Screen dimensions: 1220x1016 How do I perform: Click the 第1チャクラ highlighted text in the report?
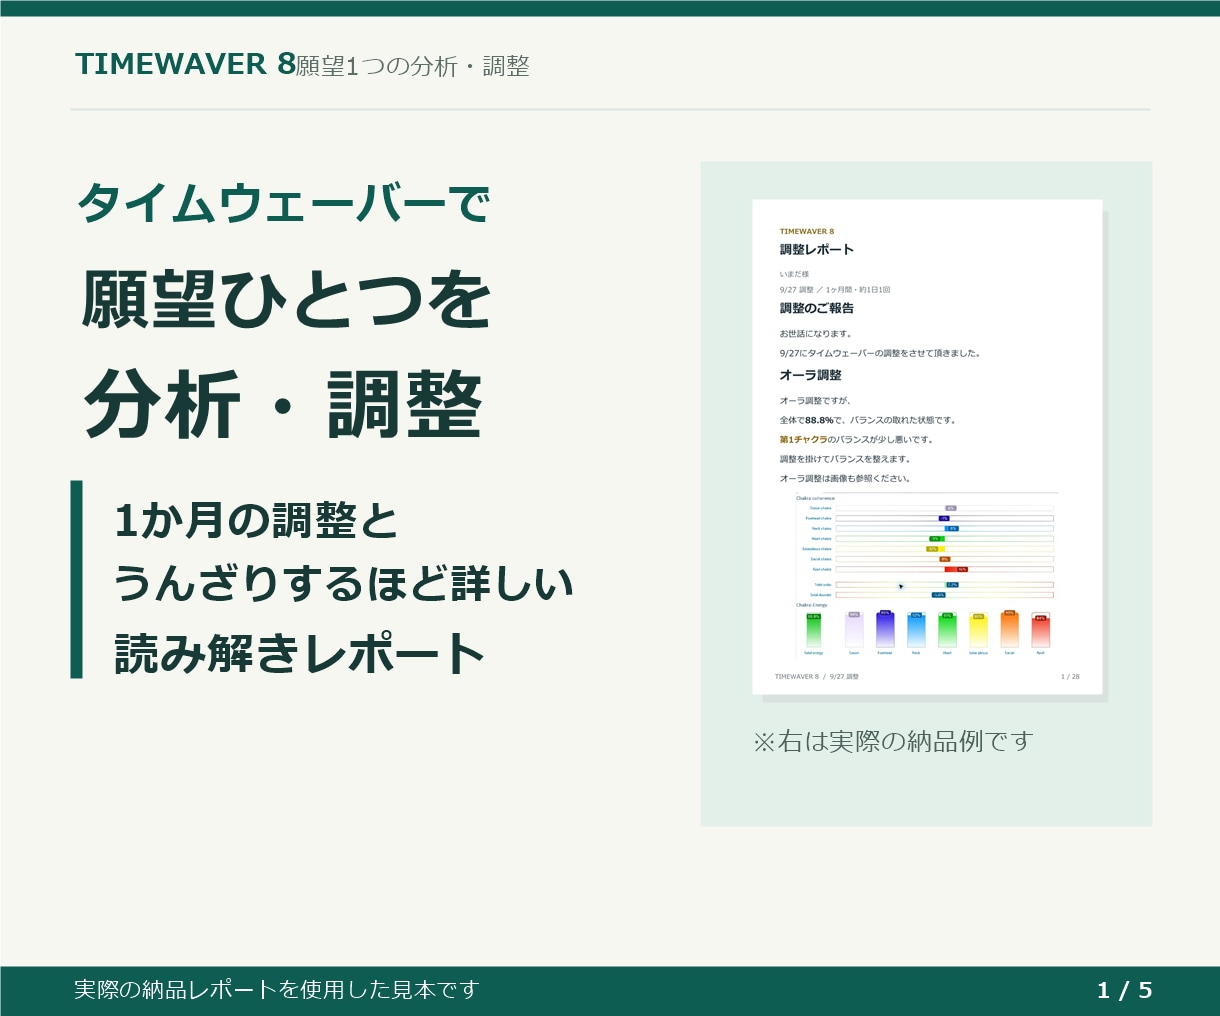[x=803, y=440]
